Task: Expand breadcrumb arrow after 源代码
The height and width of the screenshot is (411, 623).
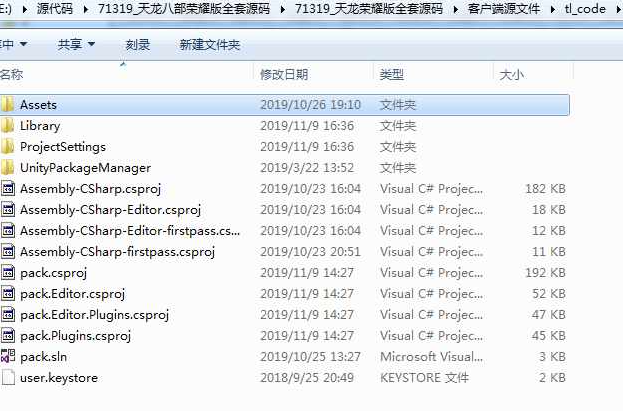Action: pyautogui.click(x=87, y=9)
